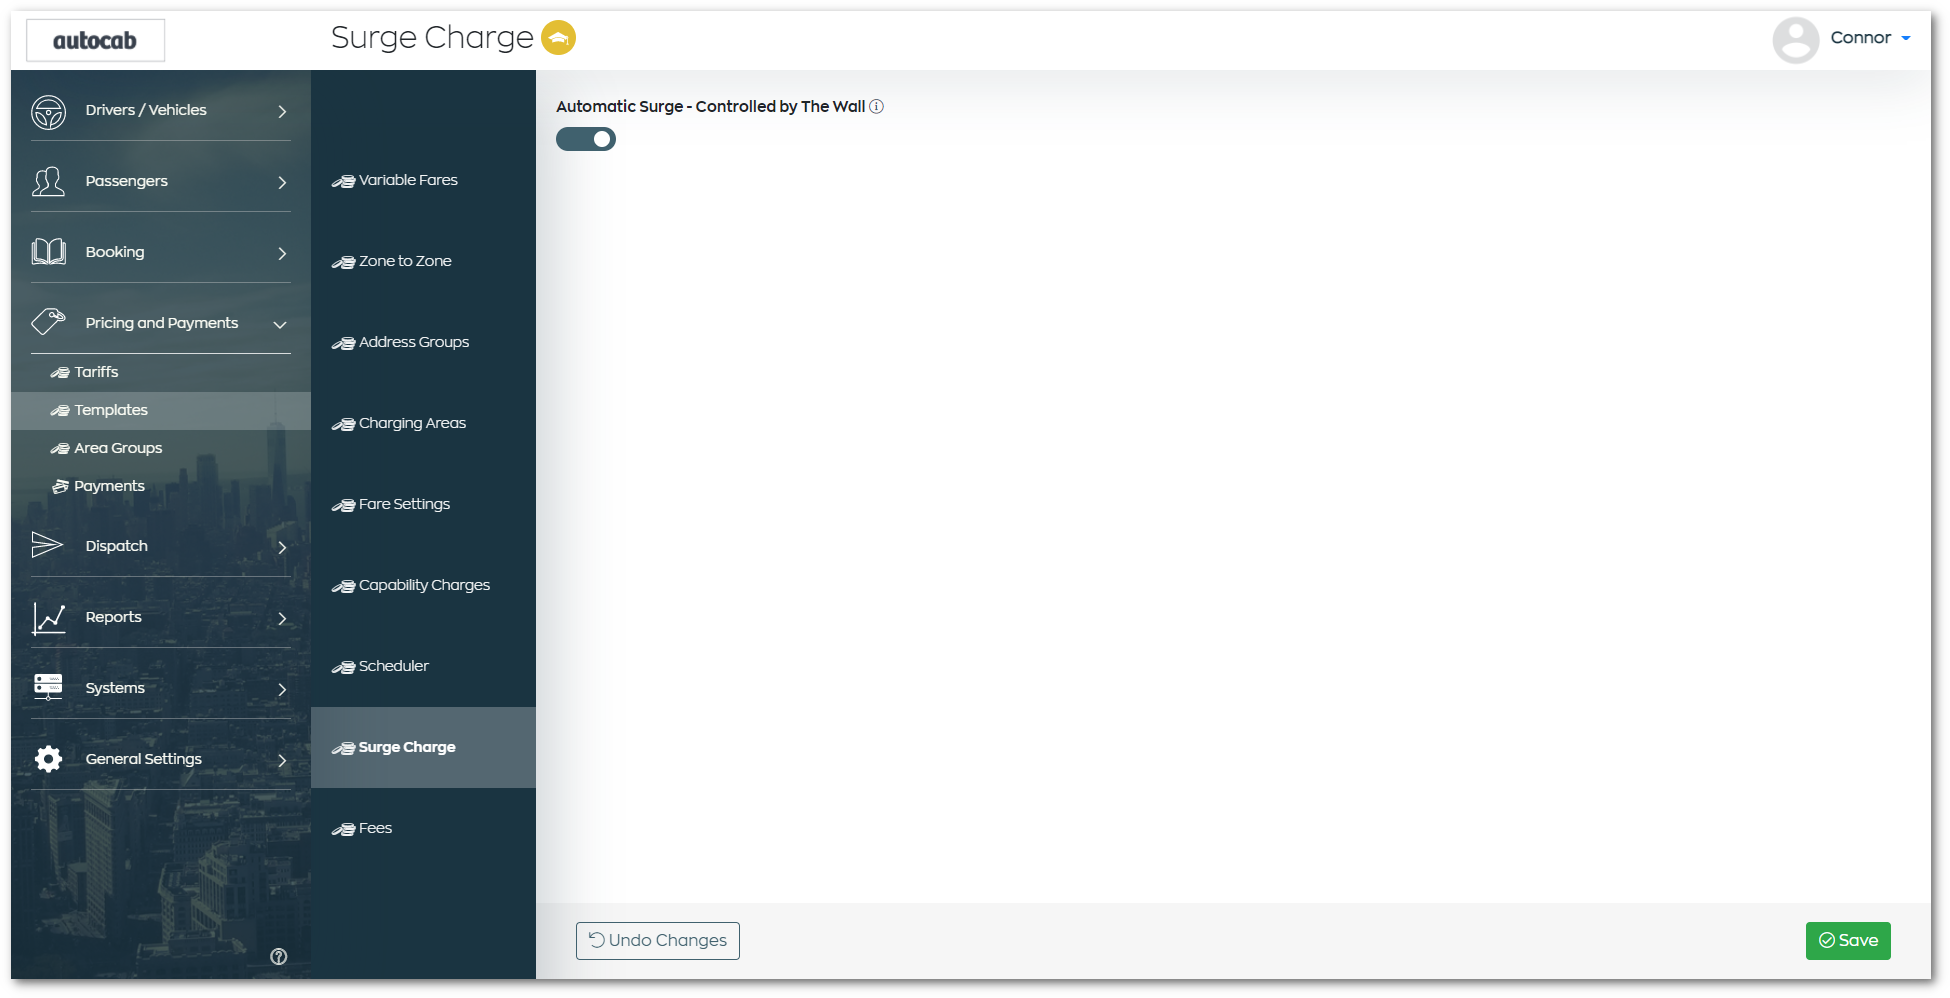The image size is (1950, 998).
Task: Click the autocab logo
Action: point(95,41)
